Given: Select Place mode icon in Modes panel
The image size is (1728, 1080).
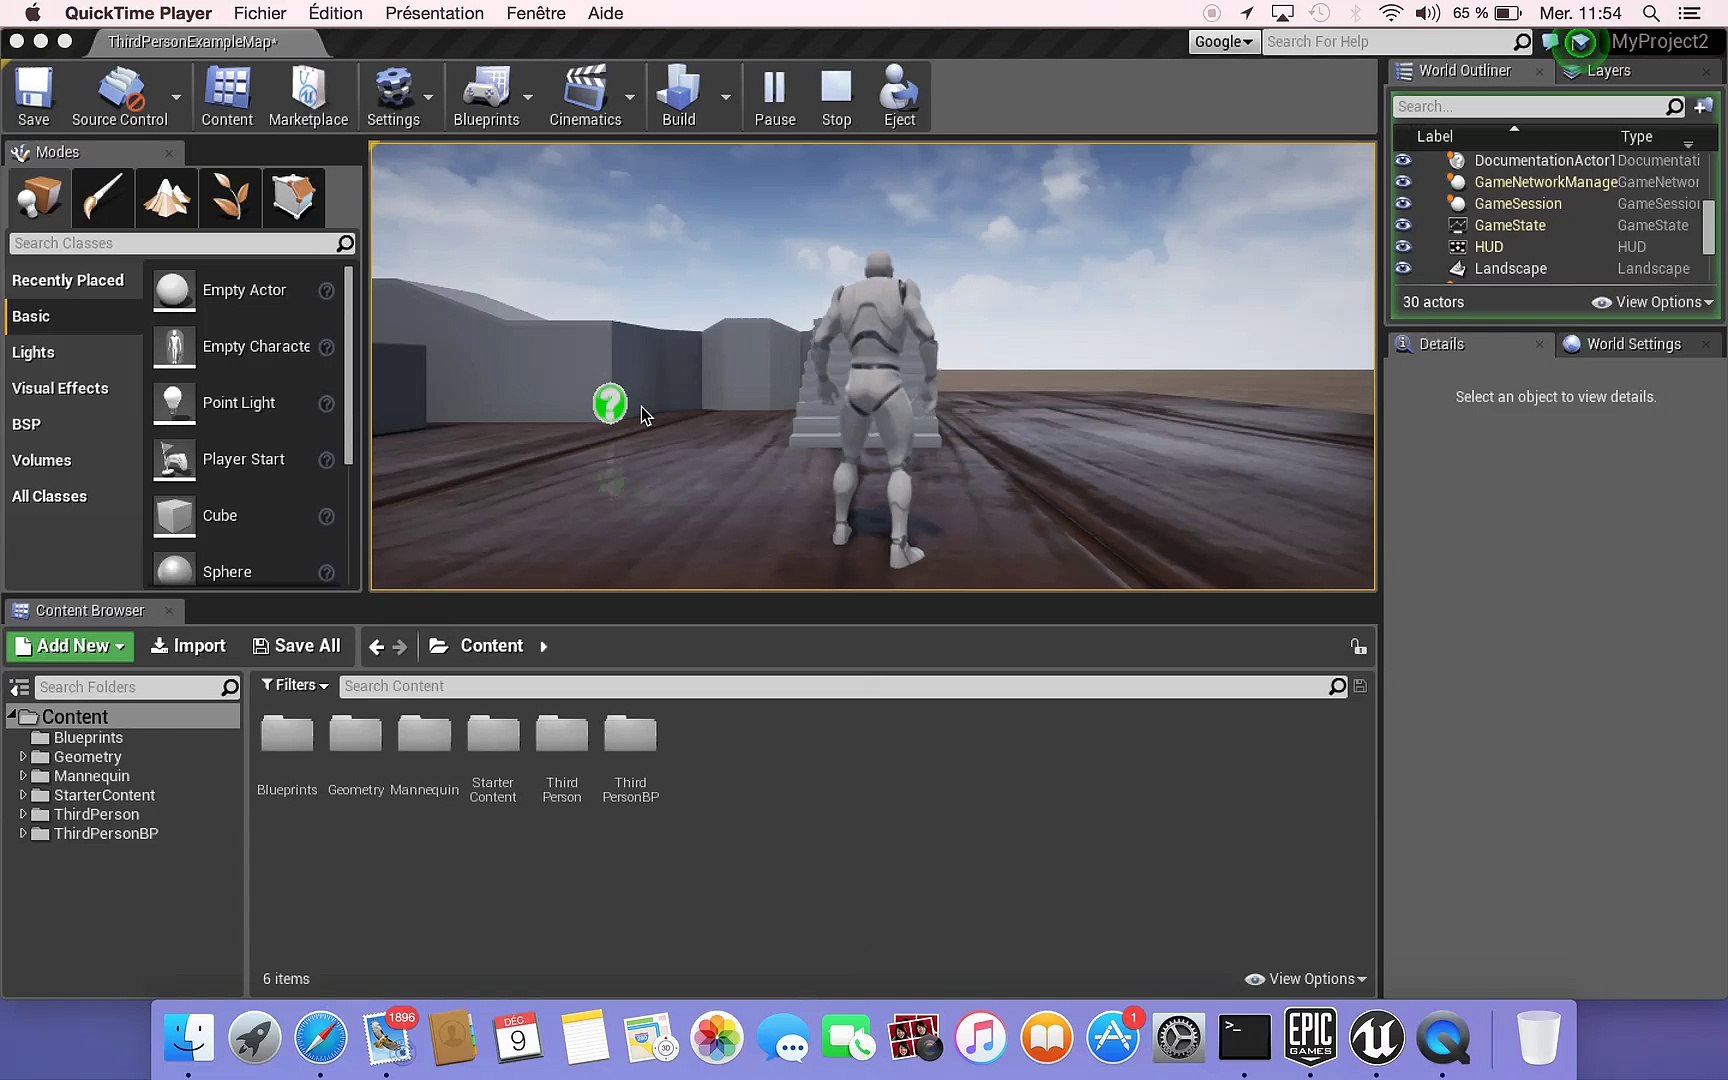Looking at the screenshot, I should coord(39,196).
